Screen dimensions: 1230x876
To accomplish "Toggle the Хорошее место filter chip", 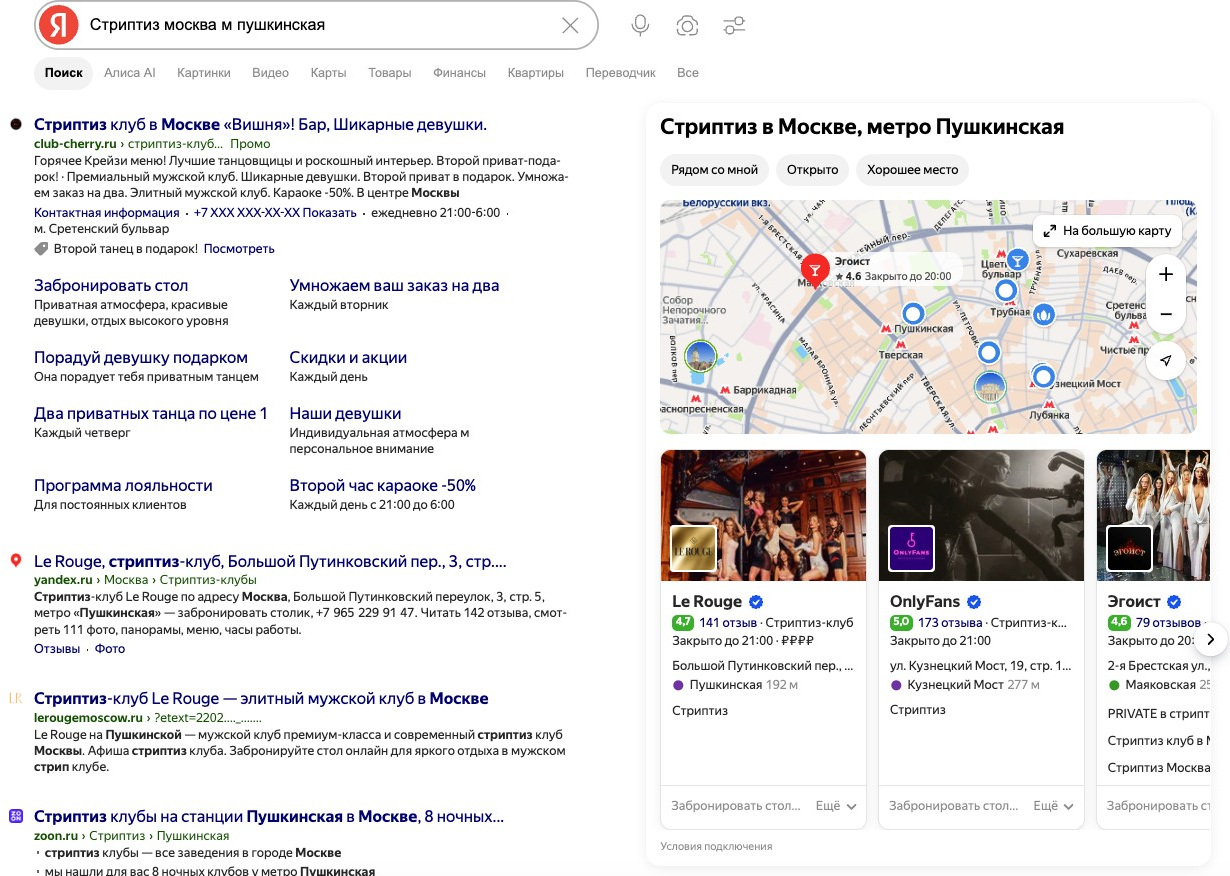I will click(912, 169).
